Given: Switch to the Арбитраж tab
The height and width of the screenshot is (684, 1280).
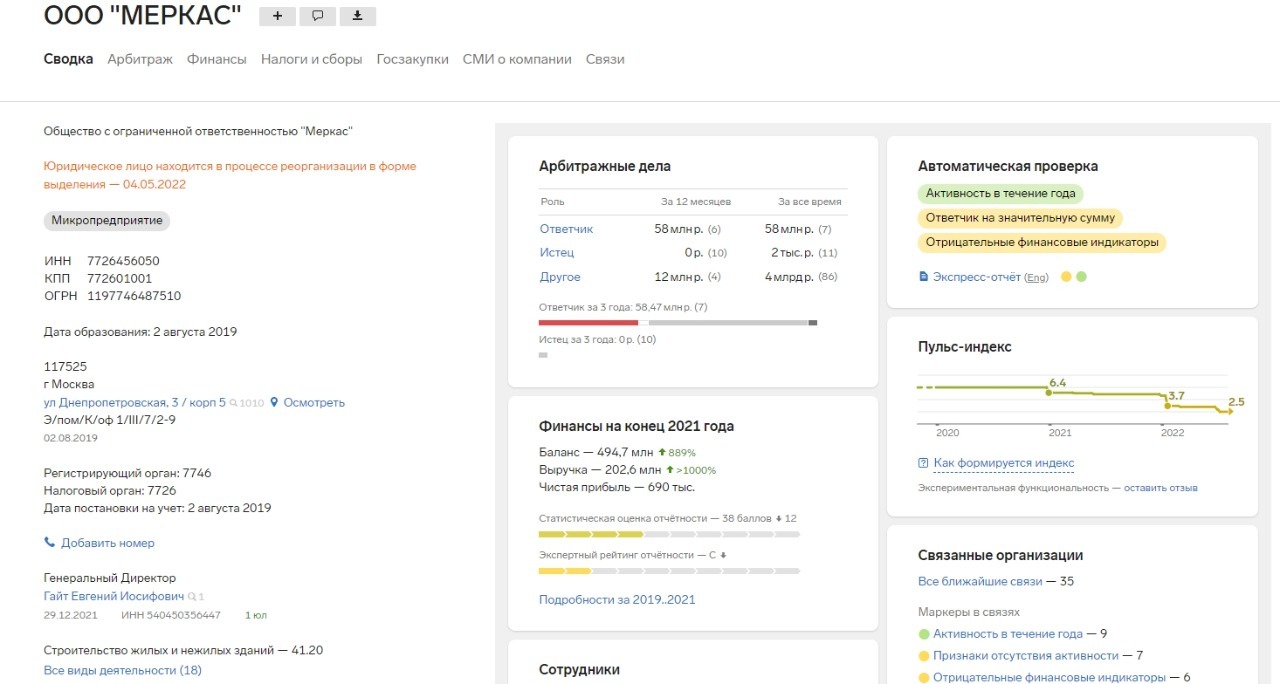Looking at the screenshot, I should point(140,59).
